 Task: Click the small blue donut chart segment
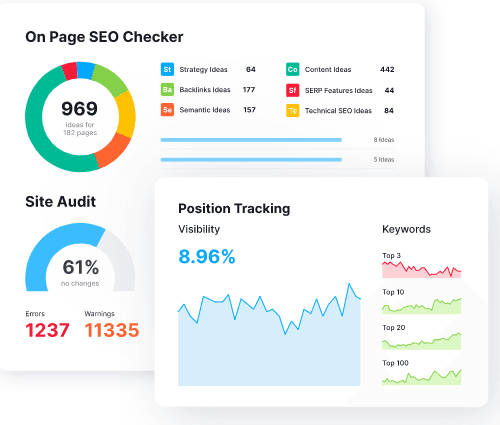(86, 70)
